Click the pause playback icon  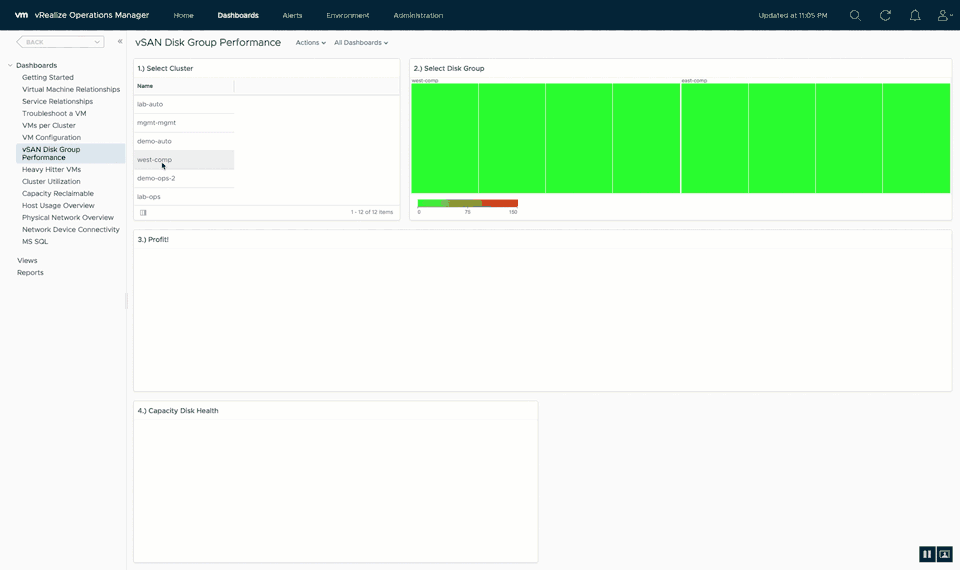click(x=927, y=554)
